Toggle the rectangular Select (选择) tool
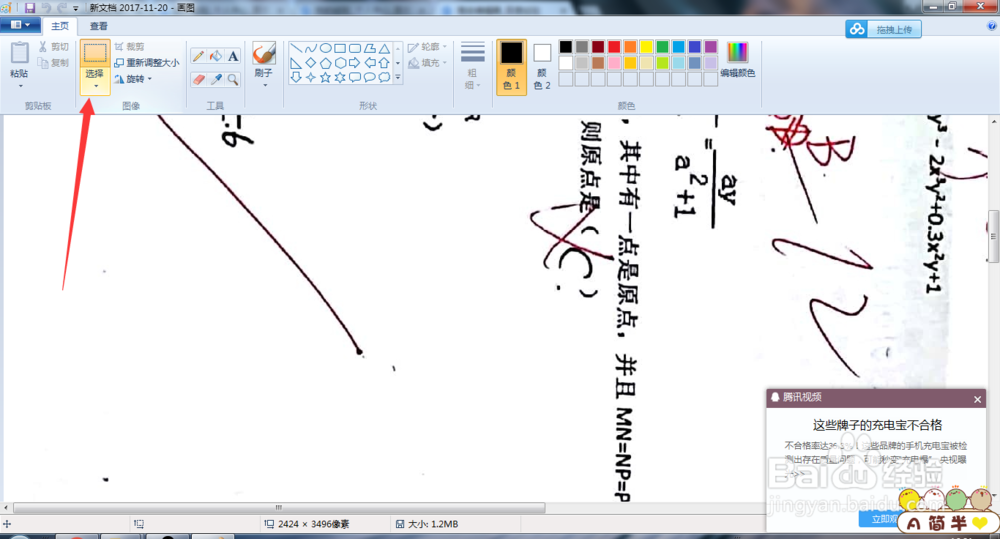 point(95,53)
